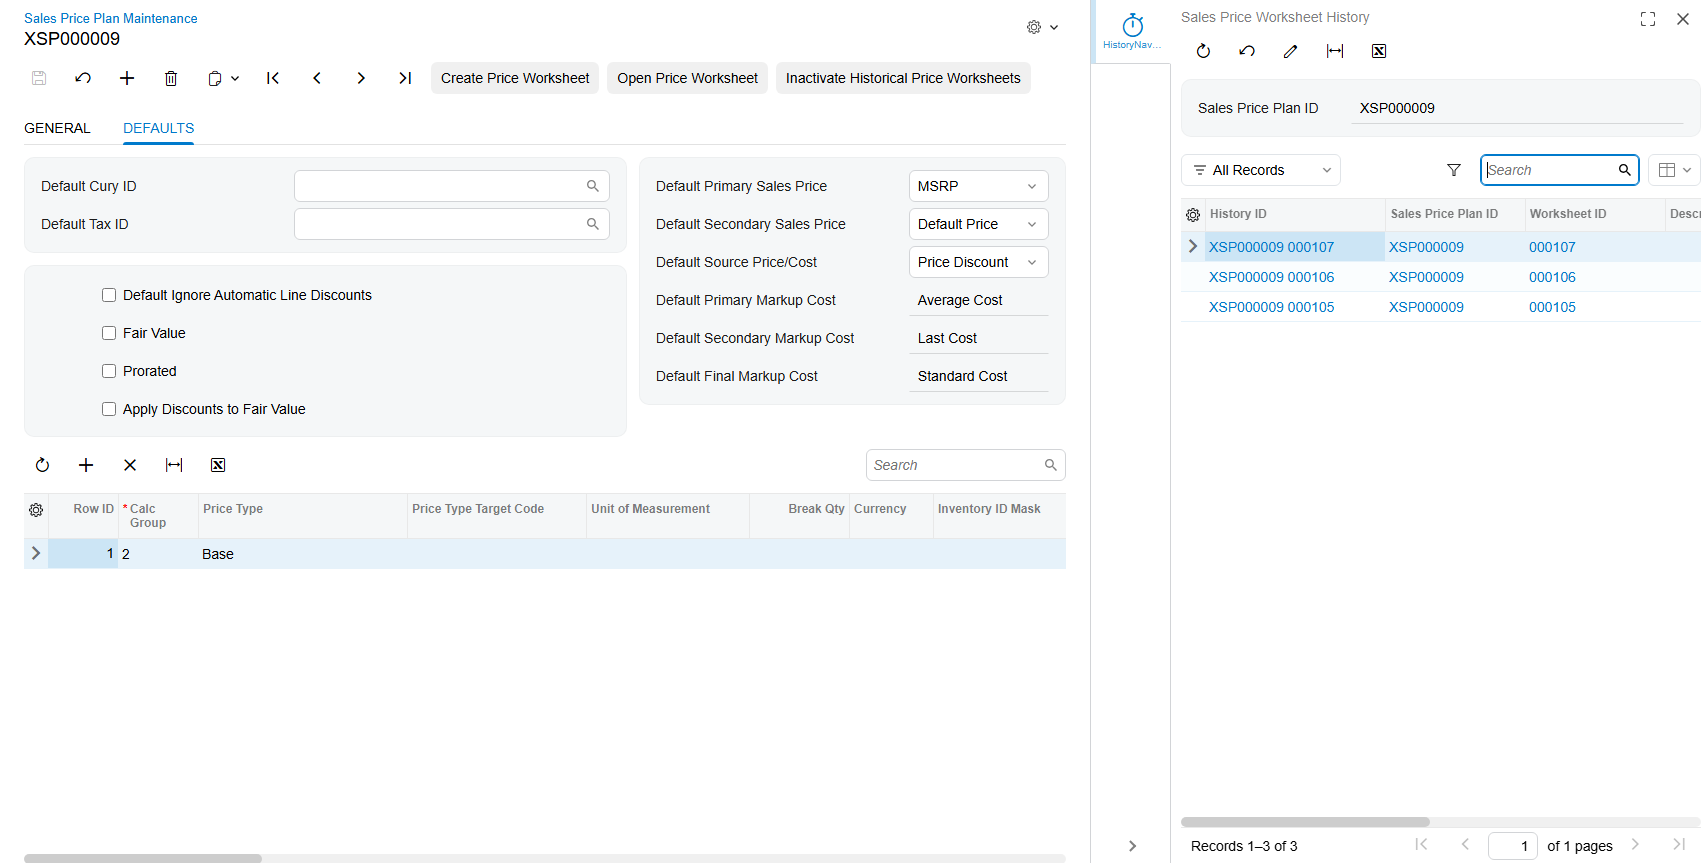1708x863 pixels.
Task: Toggle the Prorated checkbox
Action: pos(109,371)
